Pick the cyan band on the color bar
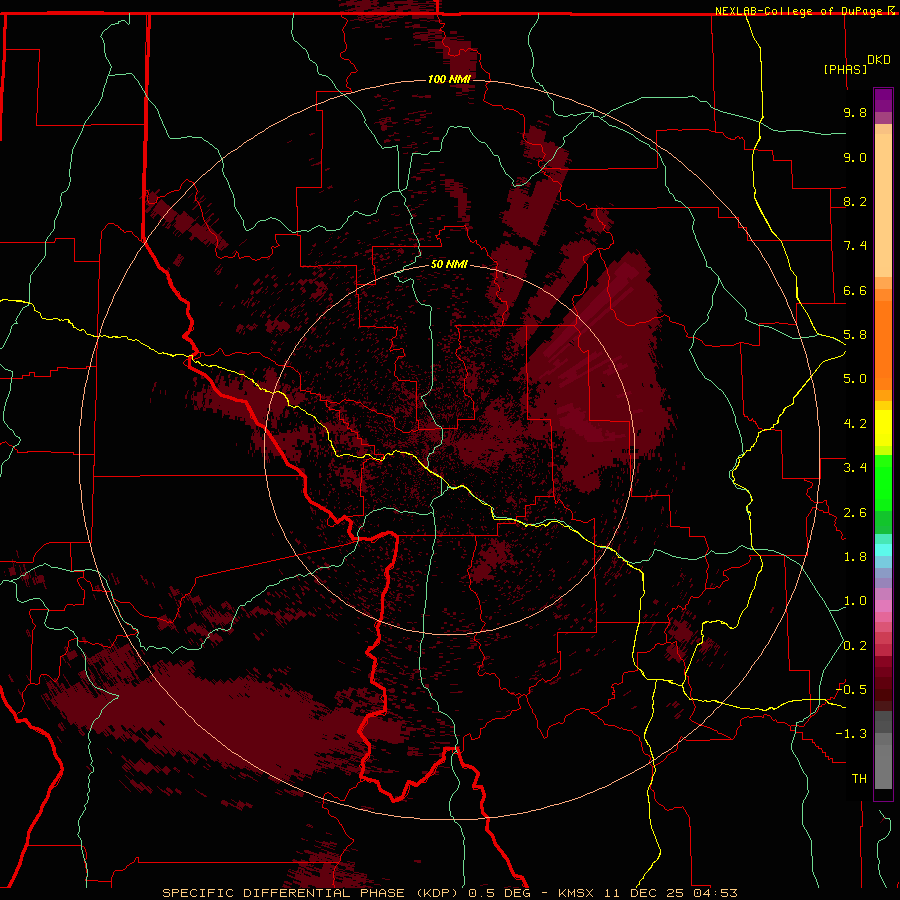 (883, 549)
